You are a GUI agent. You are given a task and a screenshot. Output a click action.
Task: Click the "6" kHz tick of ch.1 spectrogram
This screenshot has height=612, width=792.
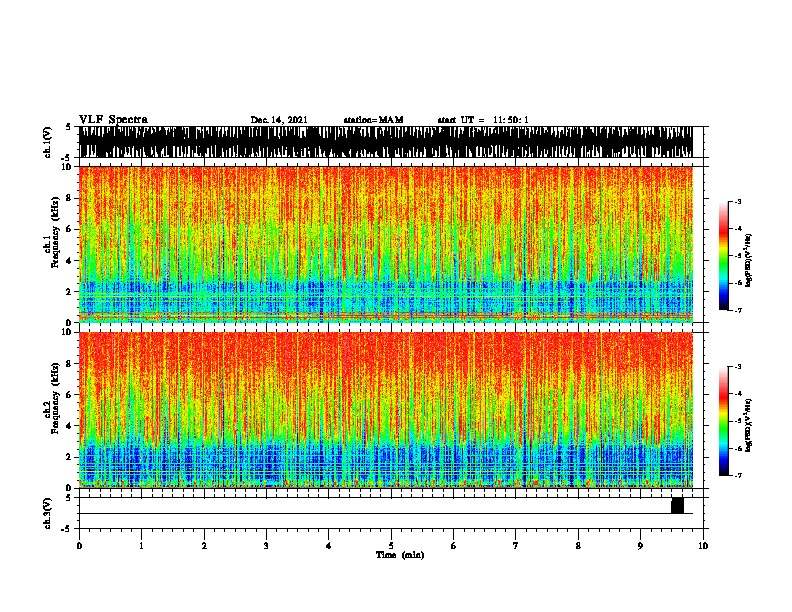pos(70,230)
